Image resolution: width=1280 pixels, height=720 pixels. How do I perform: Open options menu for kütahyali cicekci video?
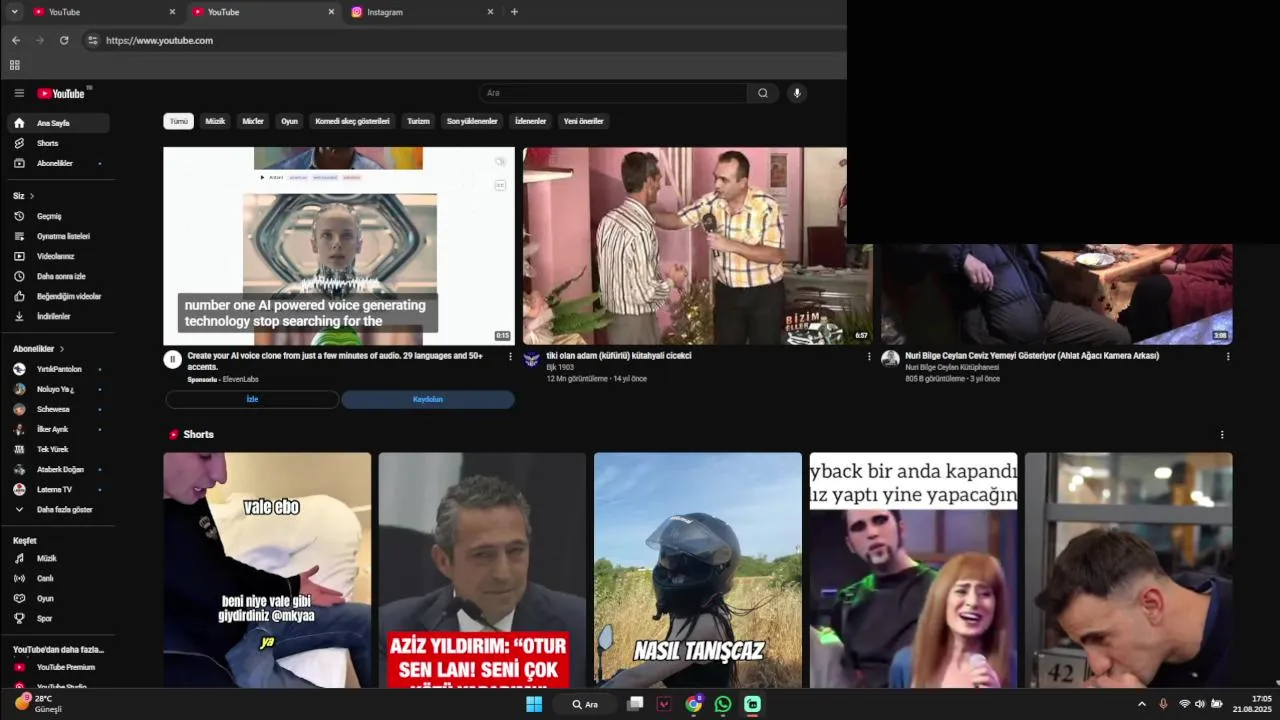tap(869, 356)
